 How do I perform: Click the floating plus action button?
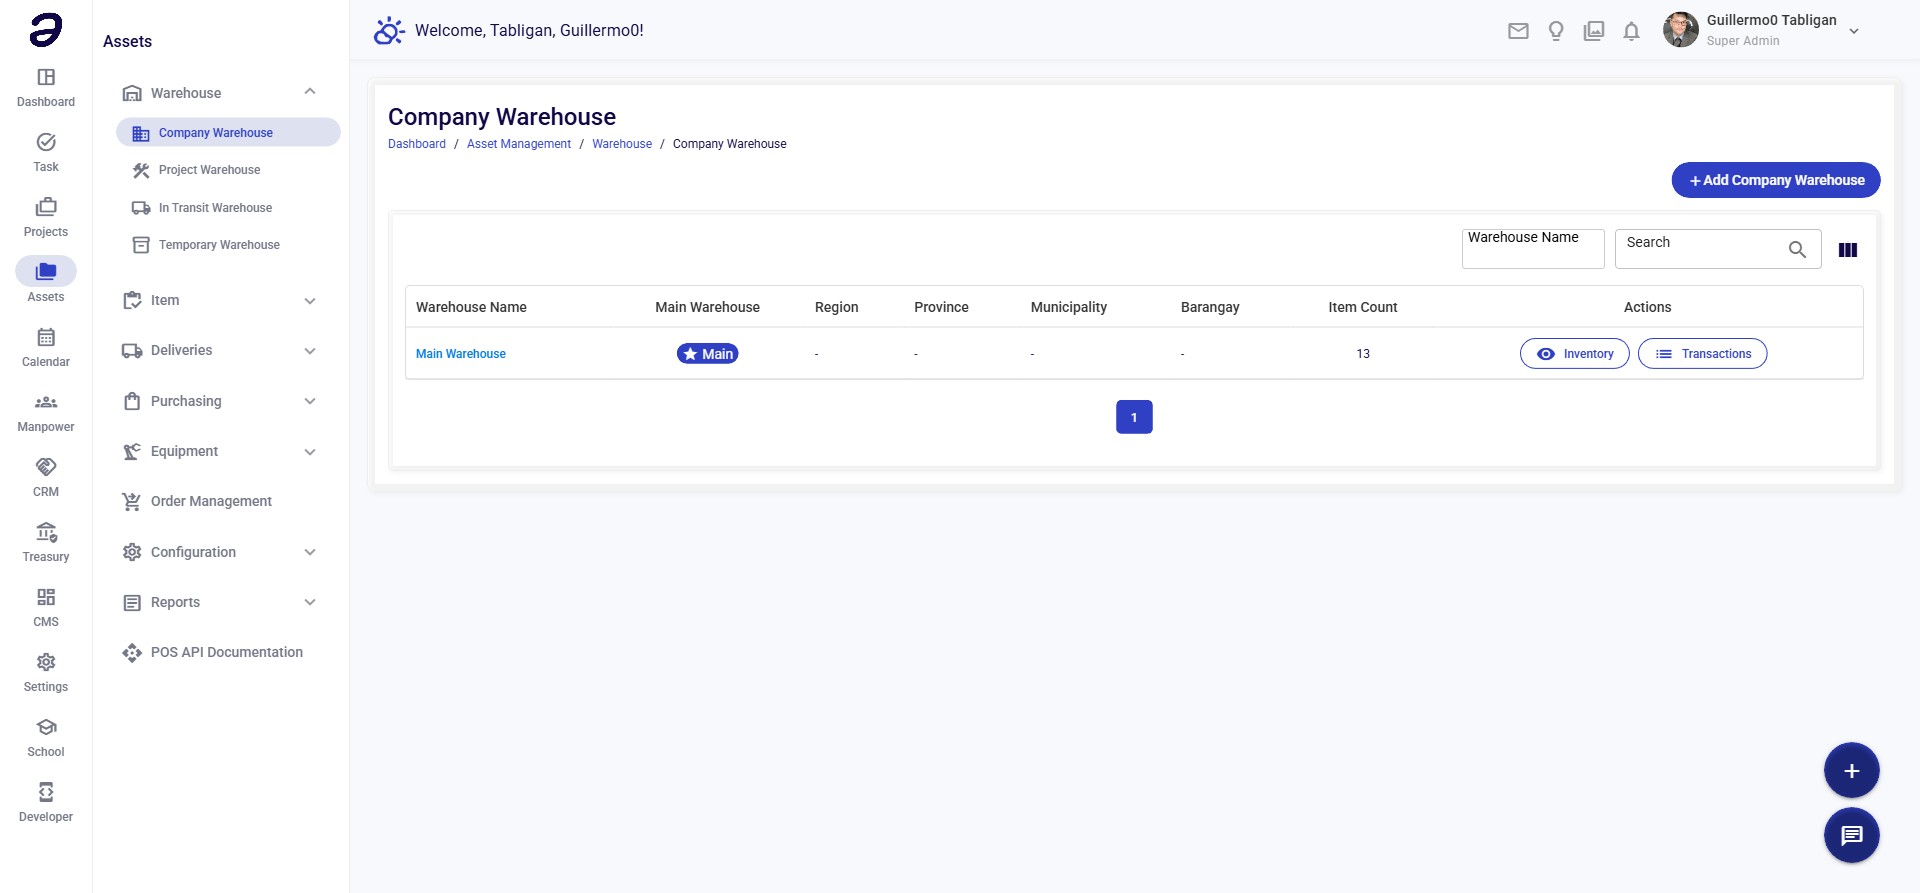coord(1851,771)
